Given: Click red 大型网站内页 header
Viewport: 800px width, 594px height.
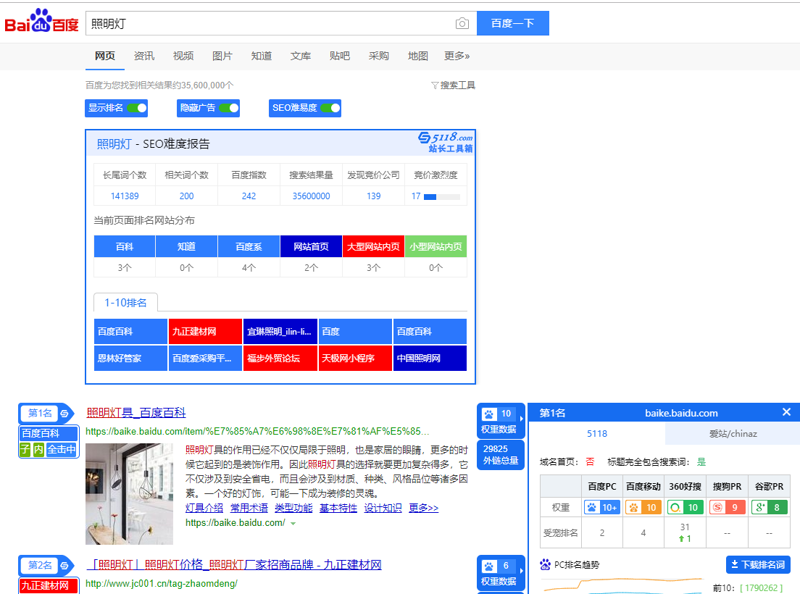Looking at the screenshot, I should point(373,246).
